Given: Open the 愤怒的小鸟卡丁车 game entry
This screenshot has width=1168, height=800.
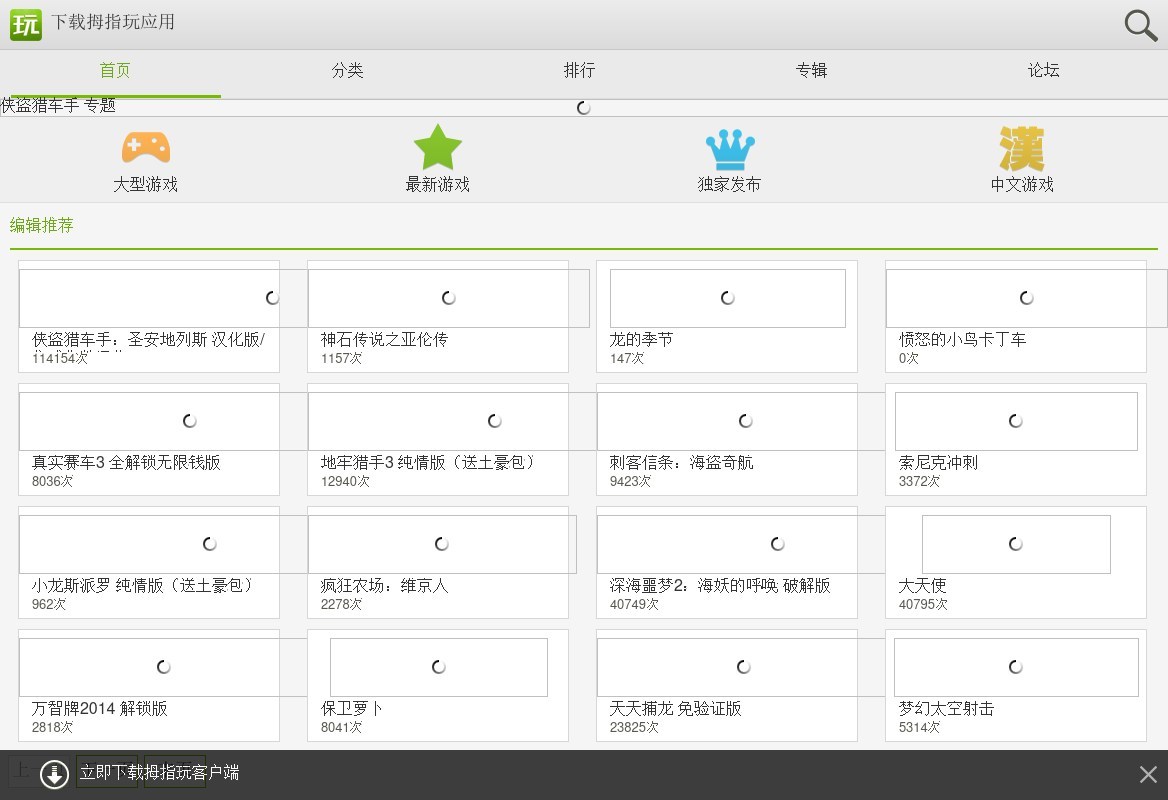Looking at the screenshot, I should (962, 340).
